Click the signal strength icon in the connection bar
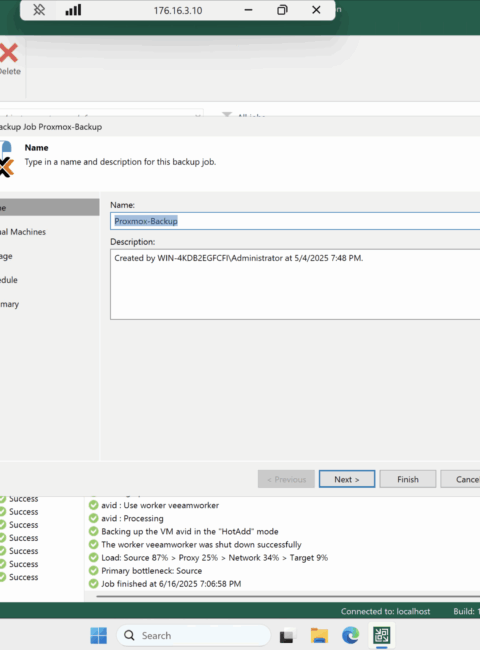The width and height of the screenshot is (480, 650). tap(73, 10)
